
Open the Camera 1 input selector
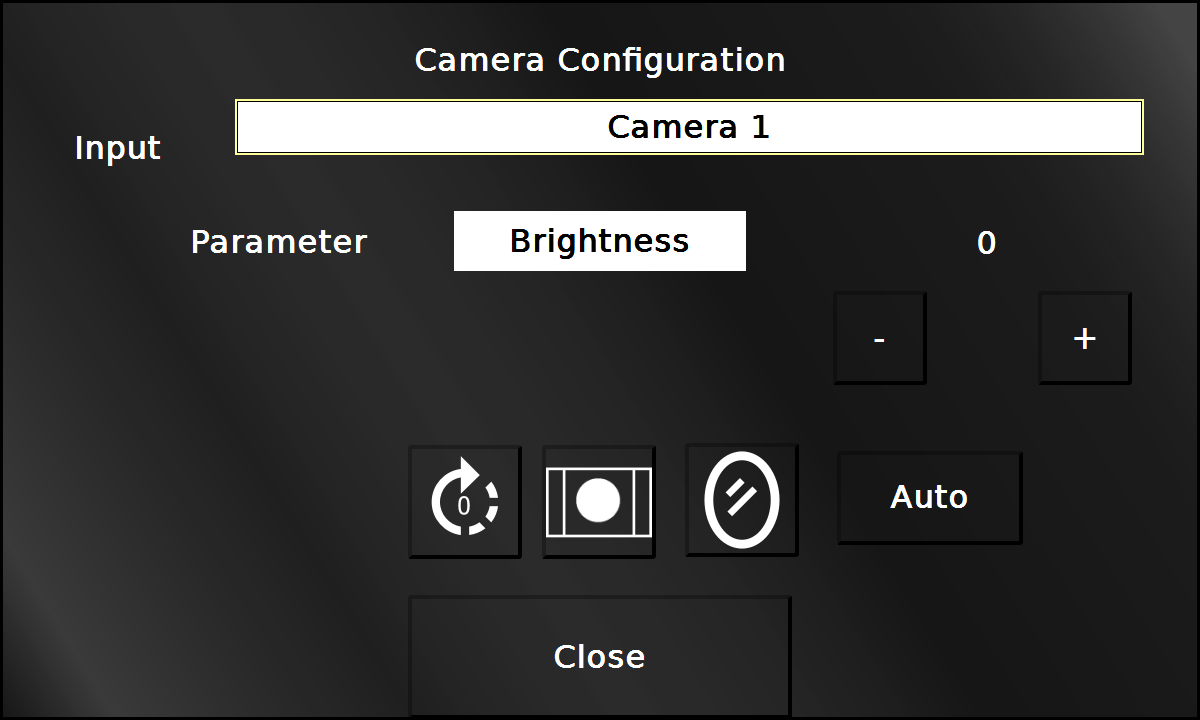689,127
